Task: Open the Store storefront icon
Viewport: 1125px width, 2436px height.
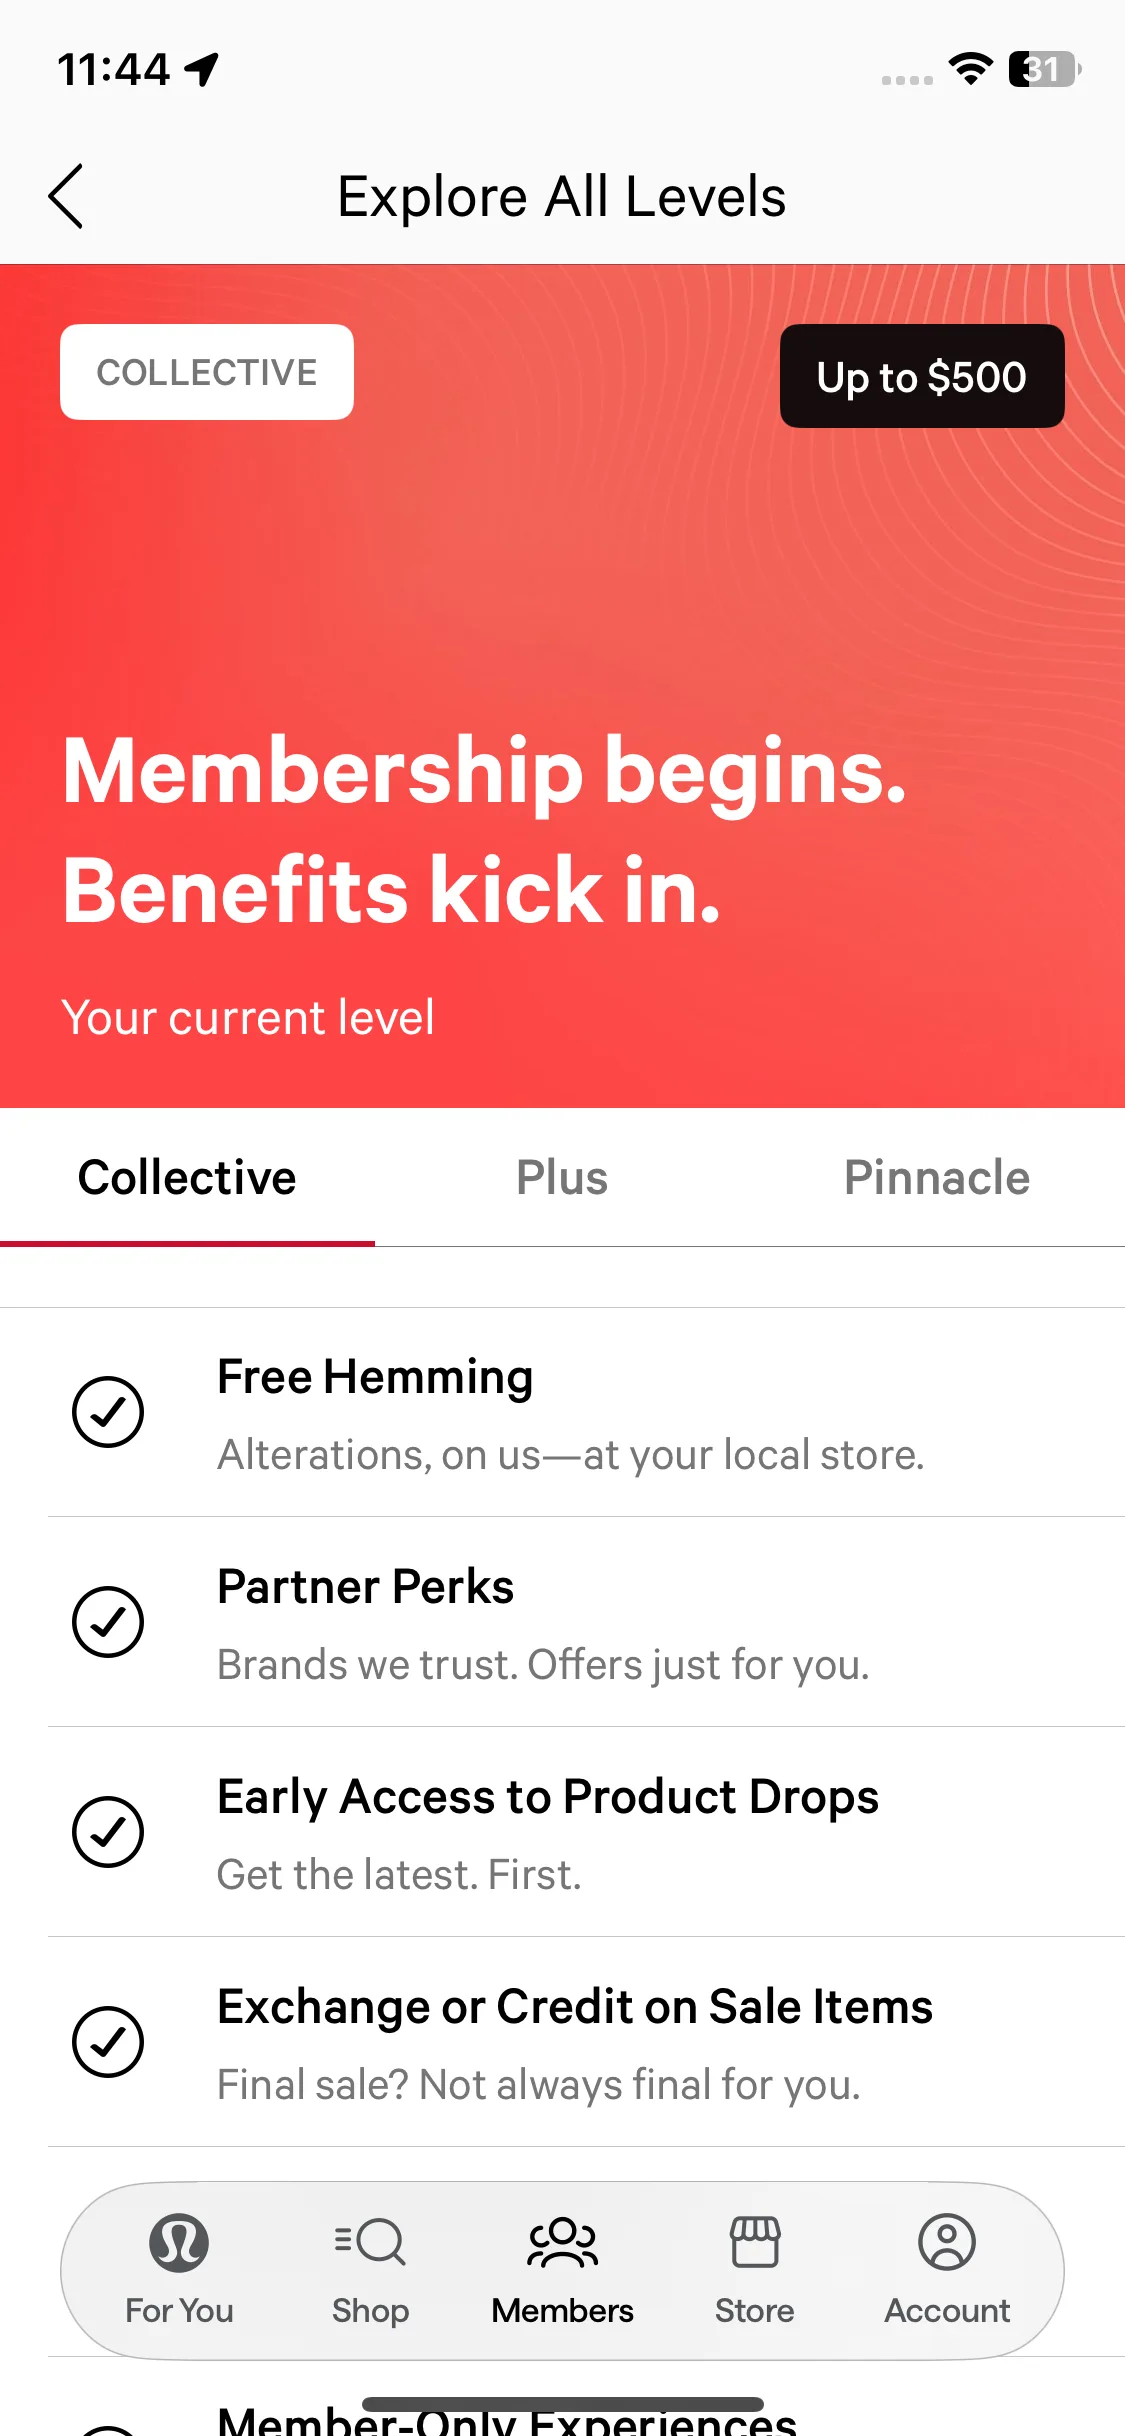Action: tap(754, 2242)
